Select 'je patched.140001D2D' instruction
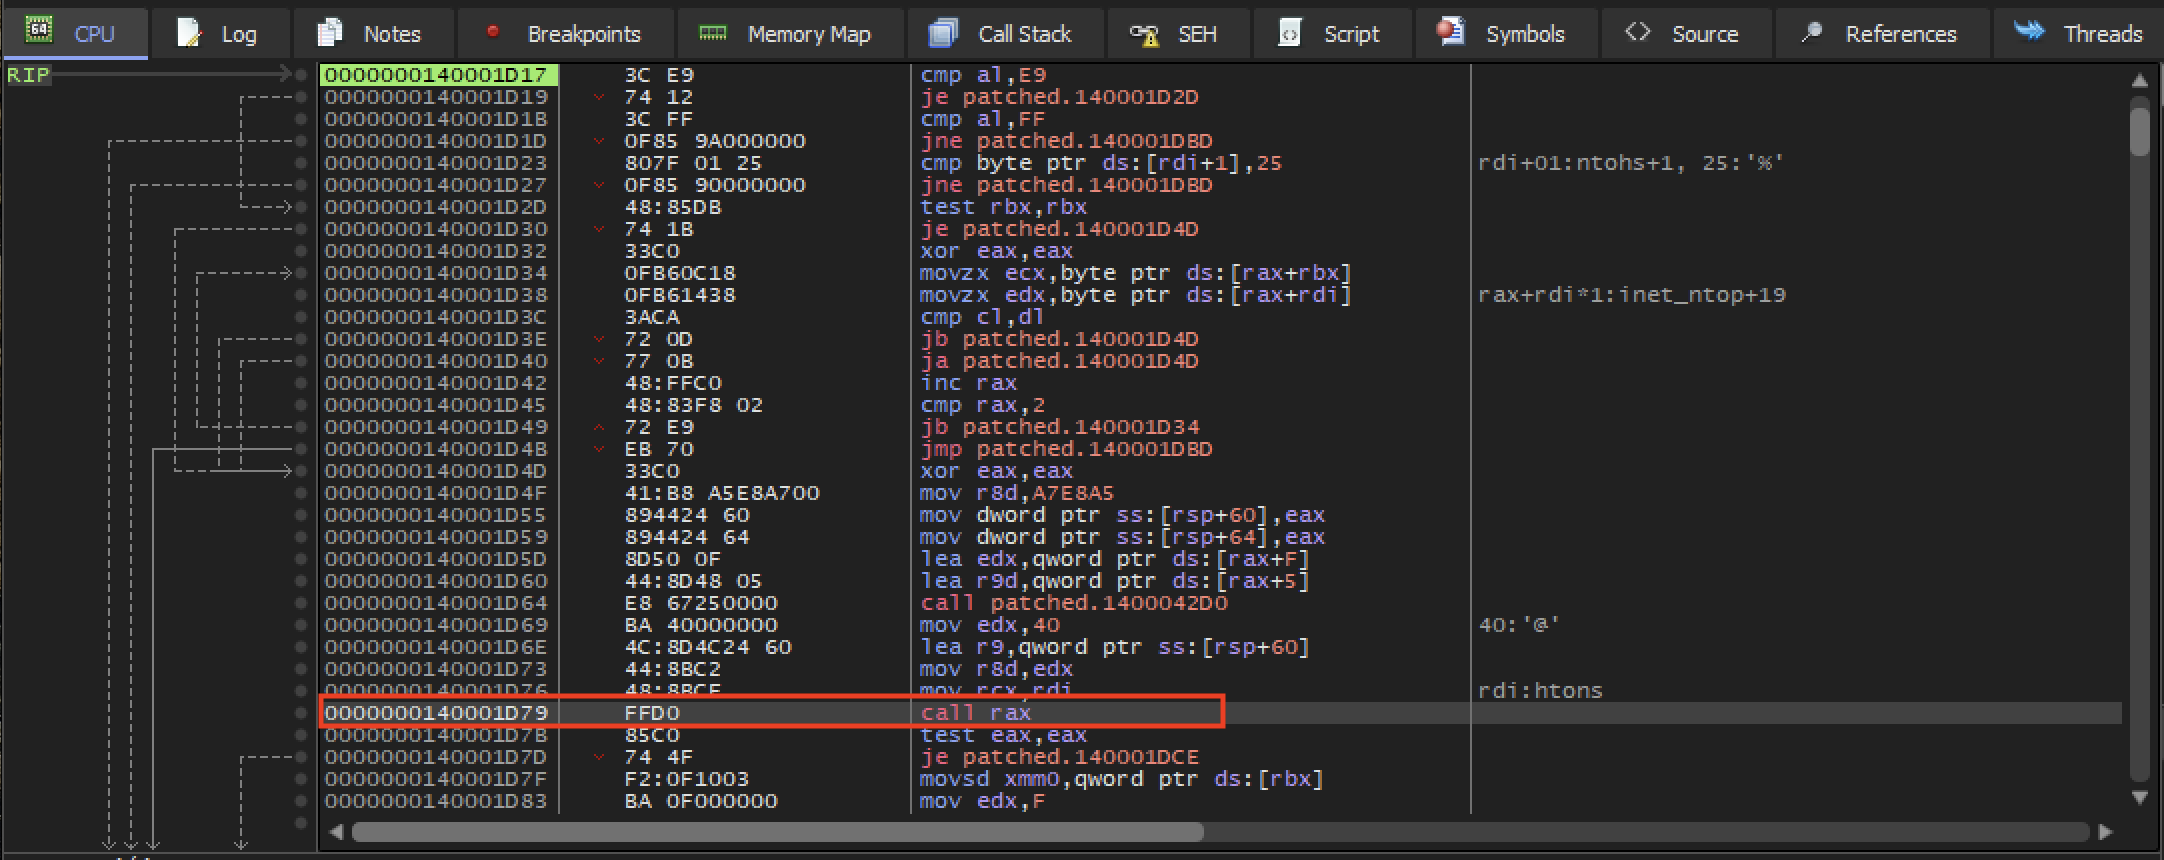Screen dimensions: 2164x860 click(x=1059, y=97)
